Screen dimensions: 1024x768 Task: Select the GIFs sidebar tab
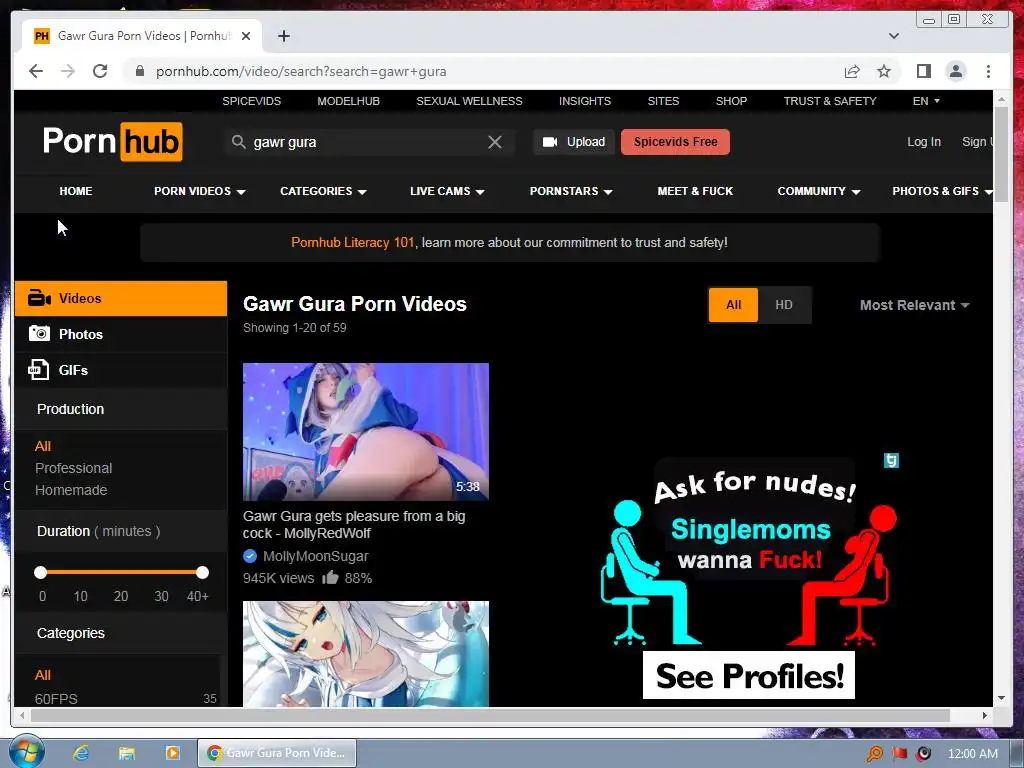121,370
